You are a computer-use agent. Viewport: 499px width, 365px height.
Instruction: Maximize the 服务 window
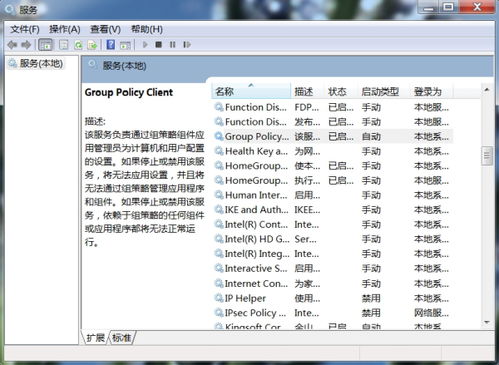tap(449, 7)
